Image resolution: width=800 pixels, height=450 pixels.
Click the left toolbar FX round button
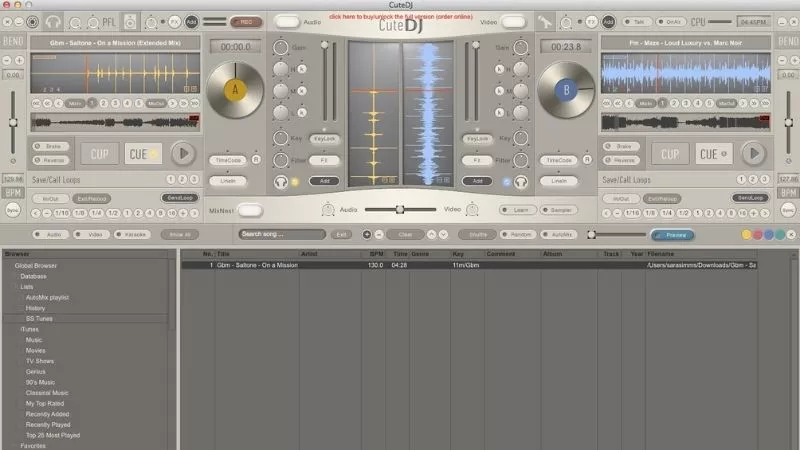click(174, 22)
